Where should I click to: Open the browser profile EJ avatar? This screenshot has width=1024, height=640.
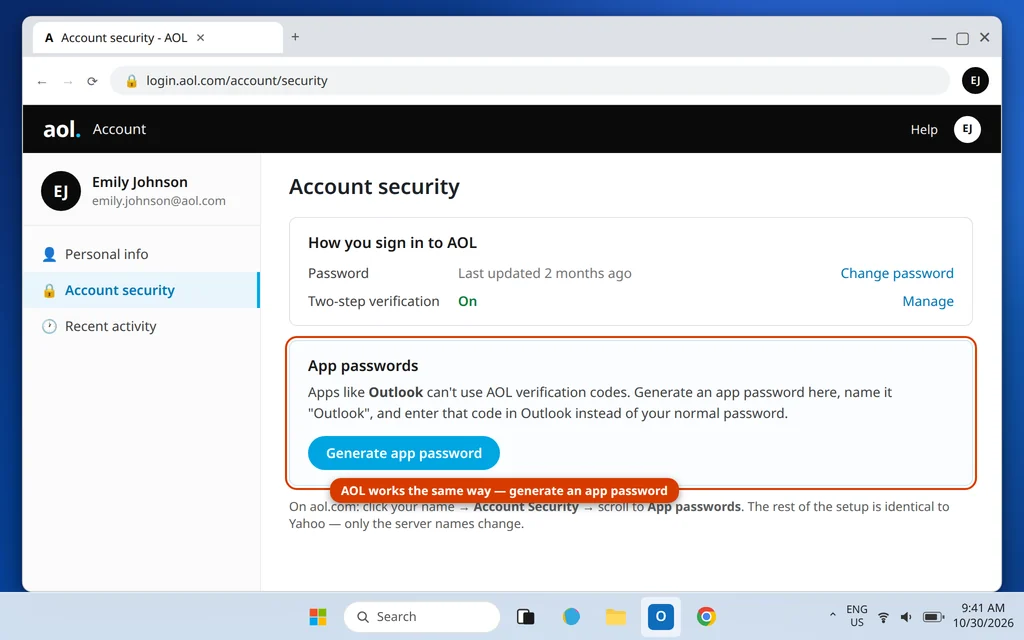point(975,80)
